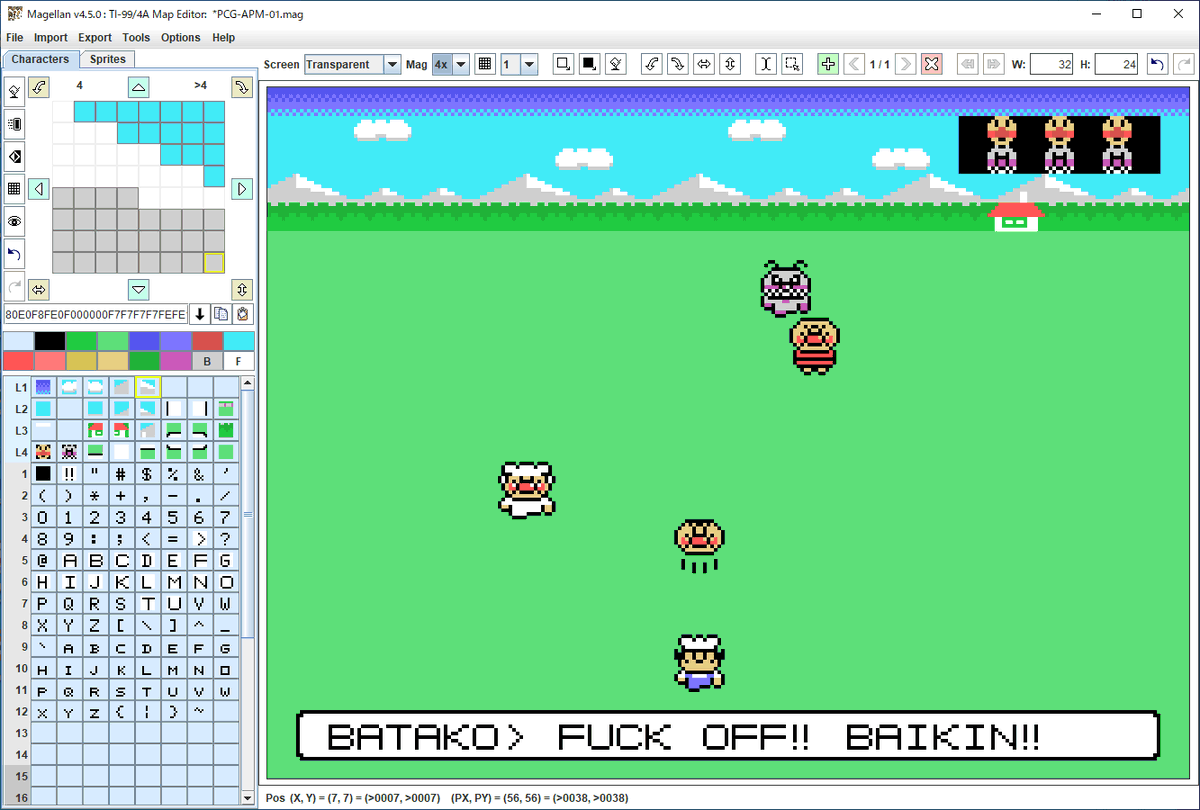Screen dimensions: 1200x810
Task: Select the question mark character tile
Action: pyautogui.click(x=225, y=538)
